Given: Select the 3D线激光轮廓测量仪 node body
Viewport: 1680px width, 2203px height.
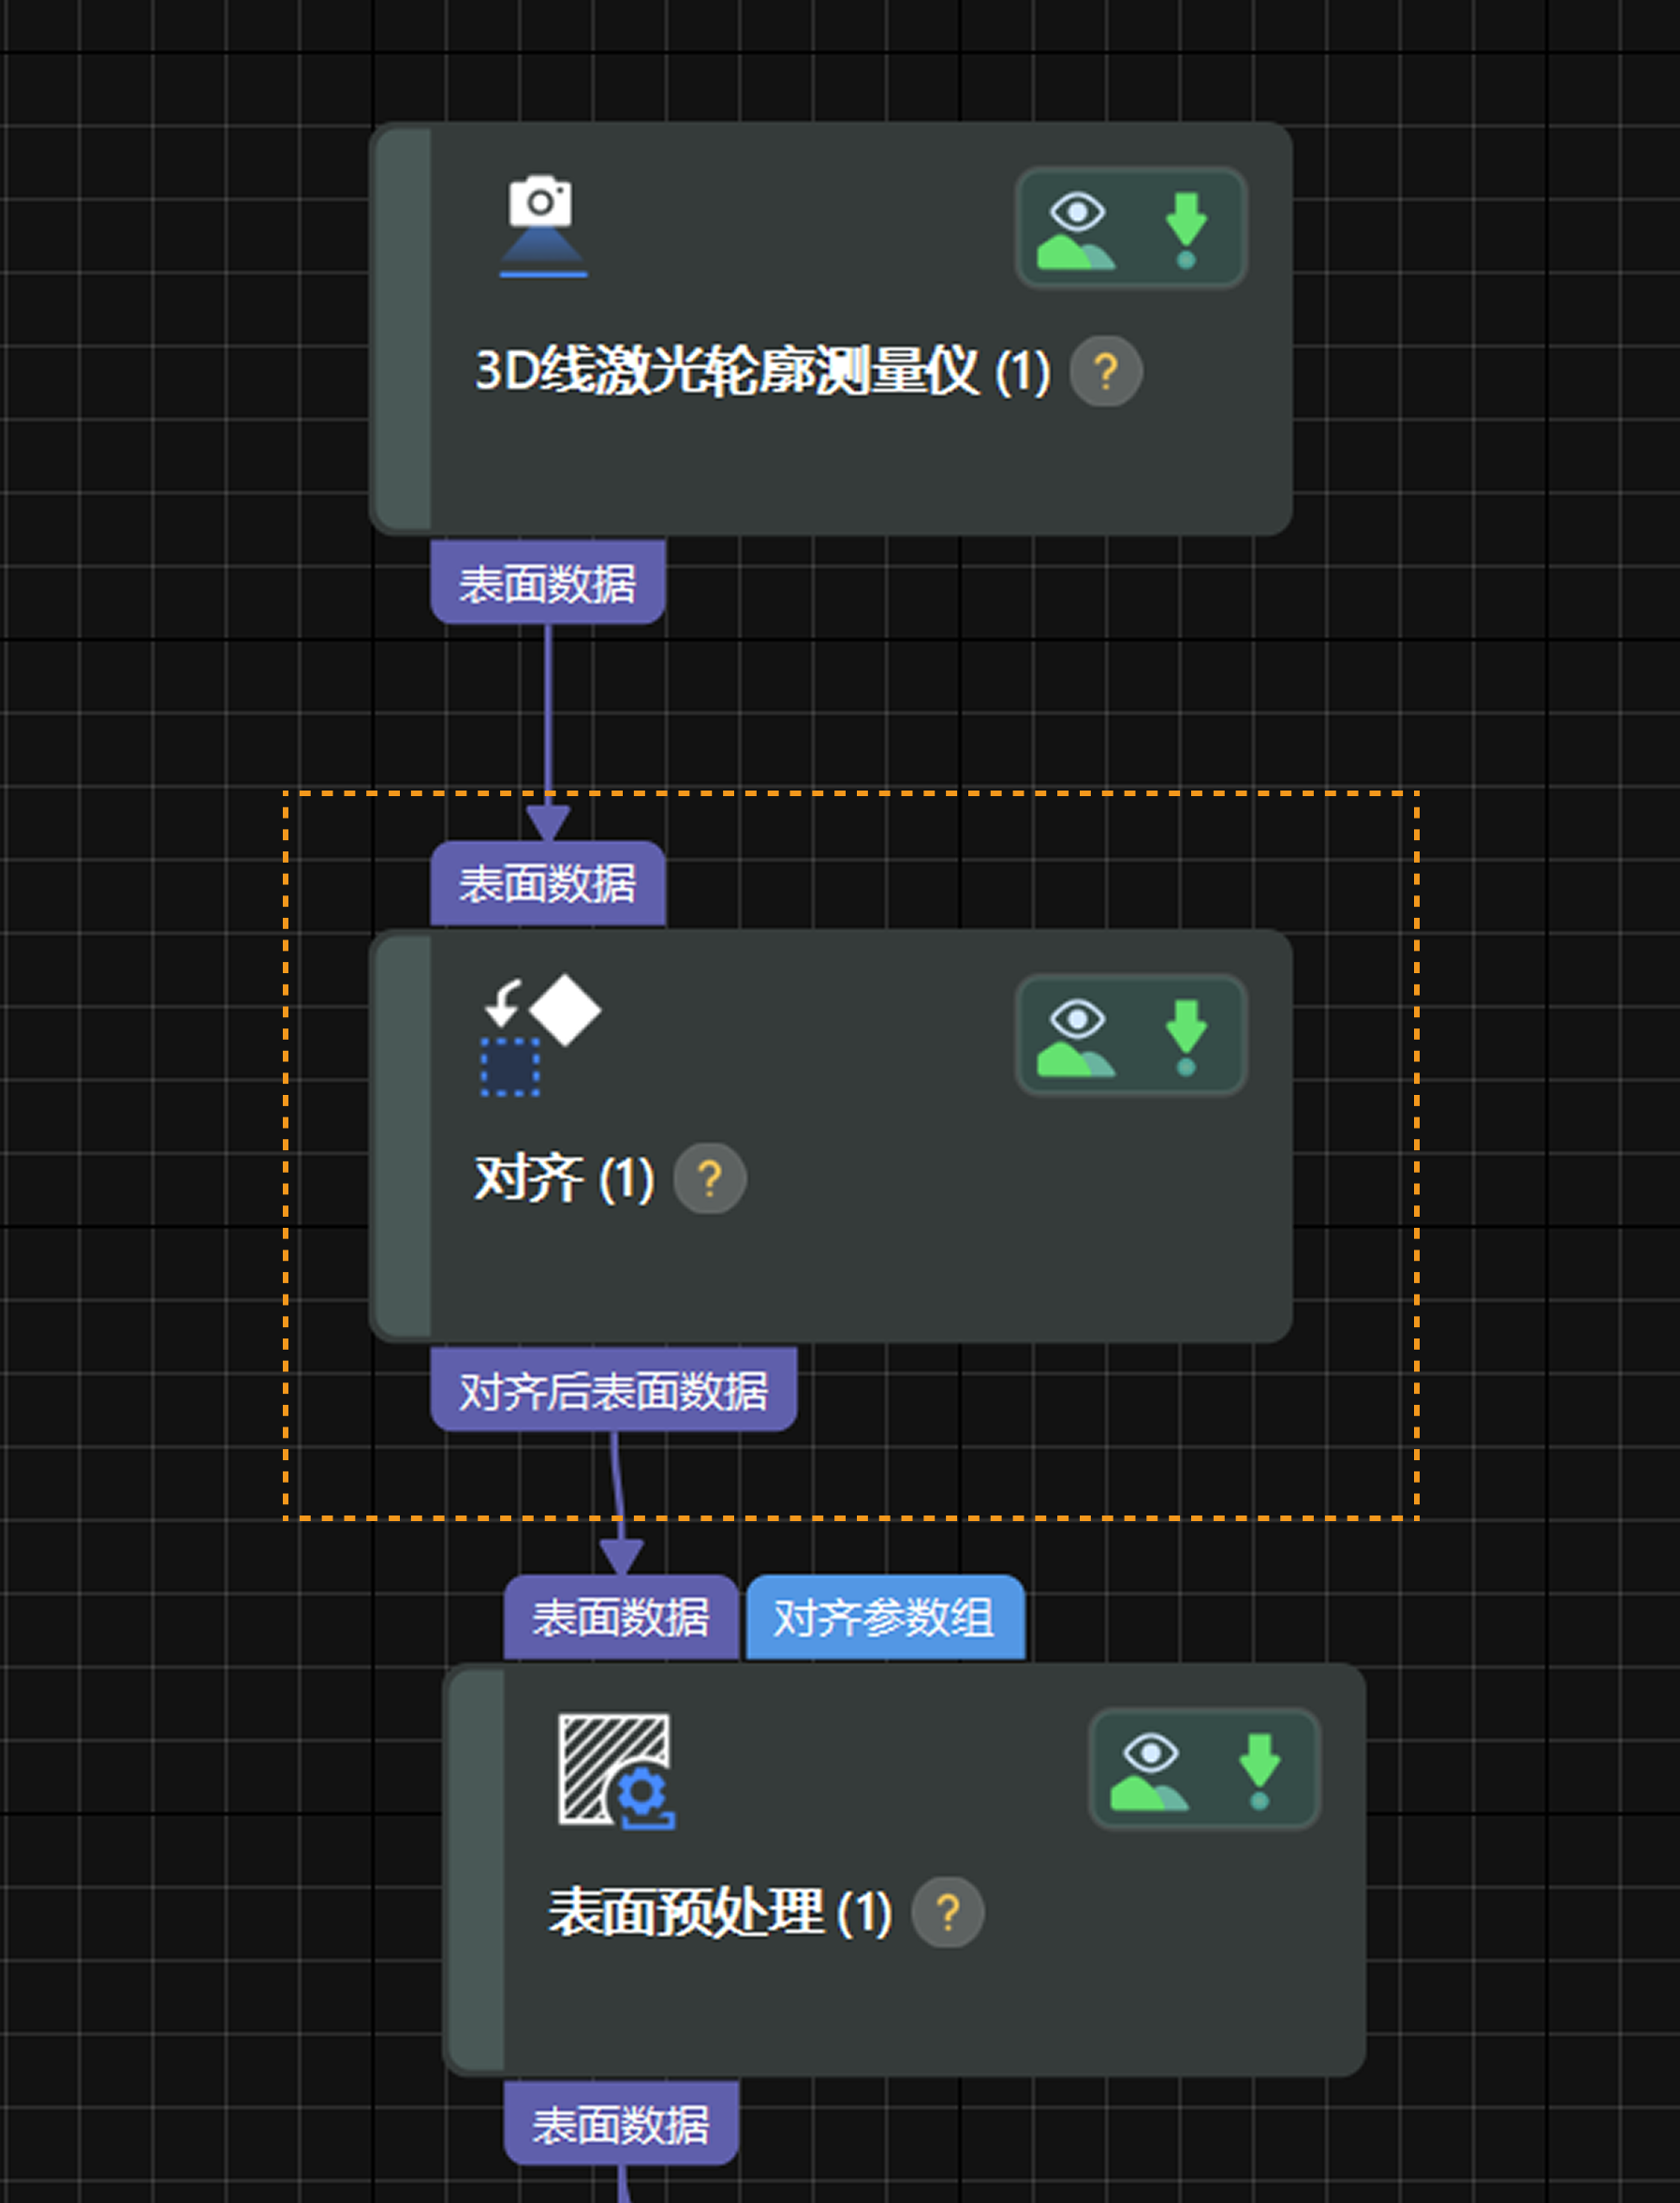Looking at the screenshot, I should point(850,470).
